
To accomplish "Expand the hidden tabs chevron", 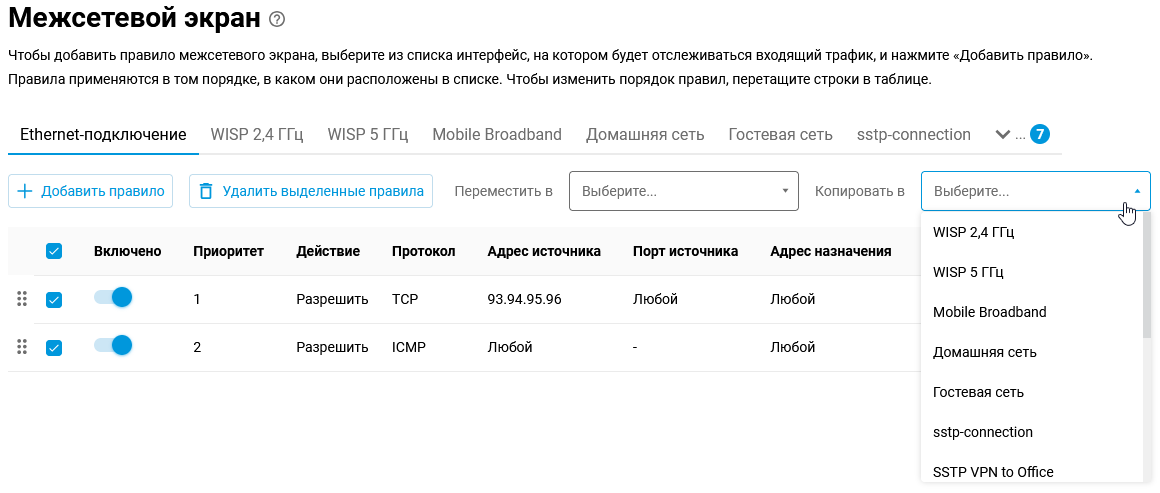I will pyautogui.click(x=1003, y=135).
